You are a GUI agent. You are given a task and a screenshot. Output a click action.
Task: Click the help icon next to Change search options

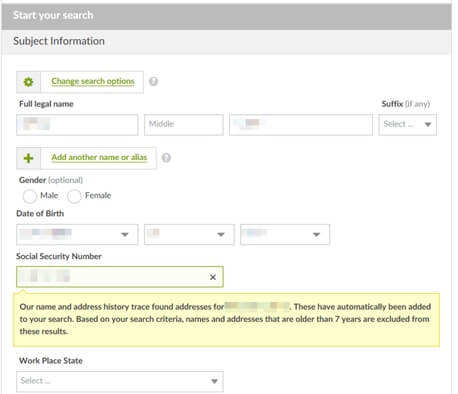(x=153, y=81)
